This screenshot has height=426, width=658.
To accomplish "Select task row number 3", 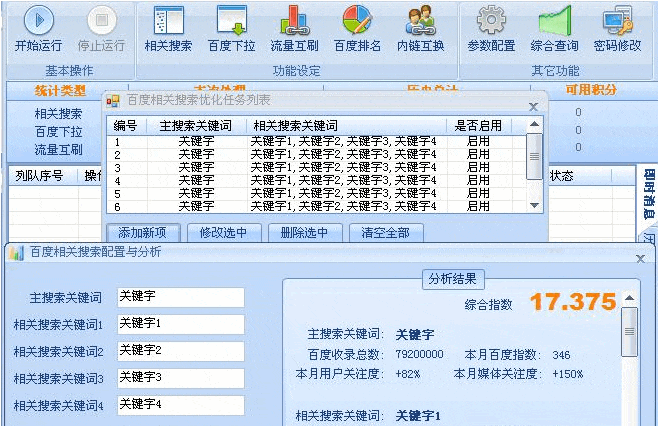I will [317, 167].
